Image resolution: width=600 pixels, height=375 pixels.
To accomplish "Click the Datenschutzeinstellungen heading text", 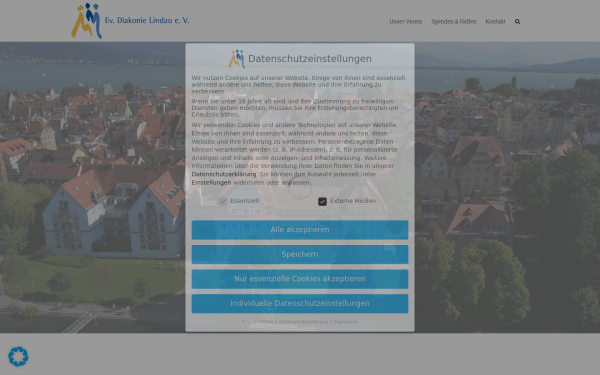I will (x=310, y=59).
